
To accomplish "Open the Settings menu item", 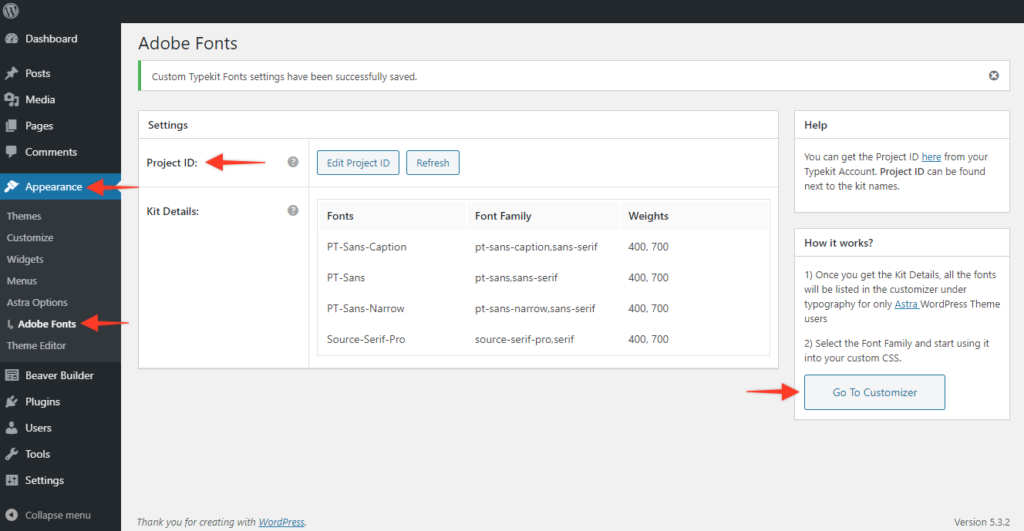I will click(x=44, y=480).
